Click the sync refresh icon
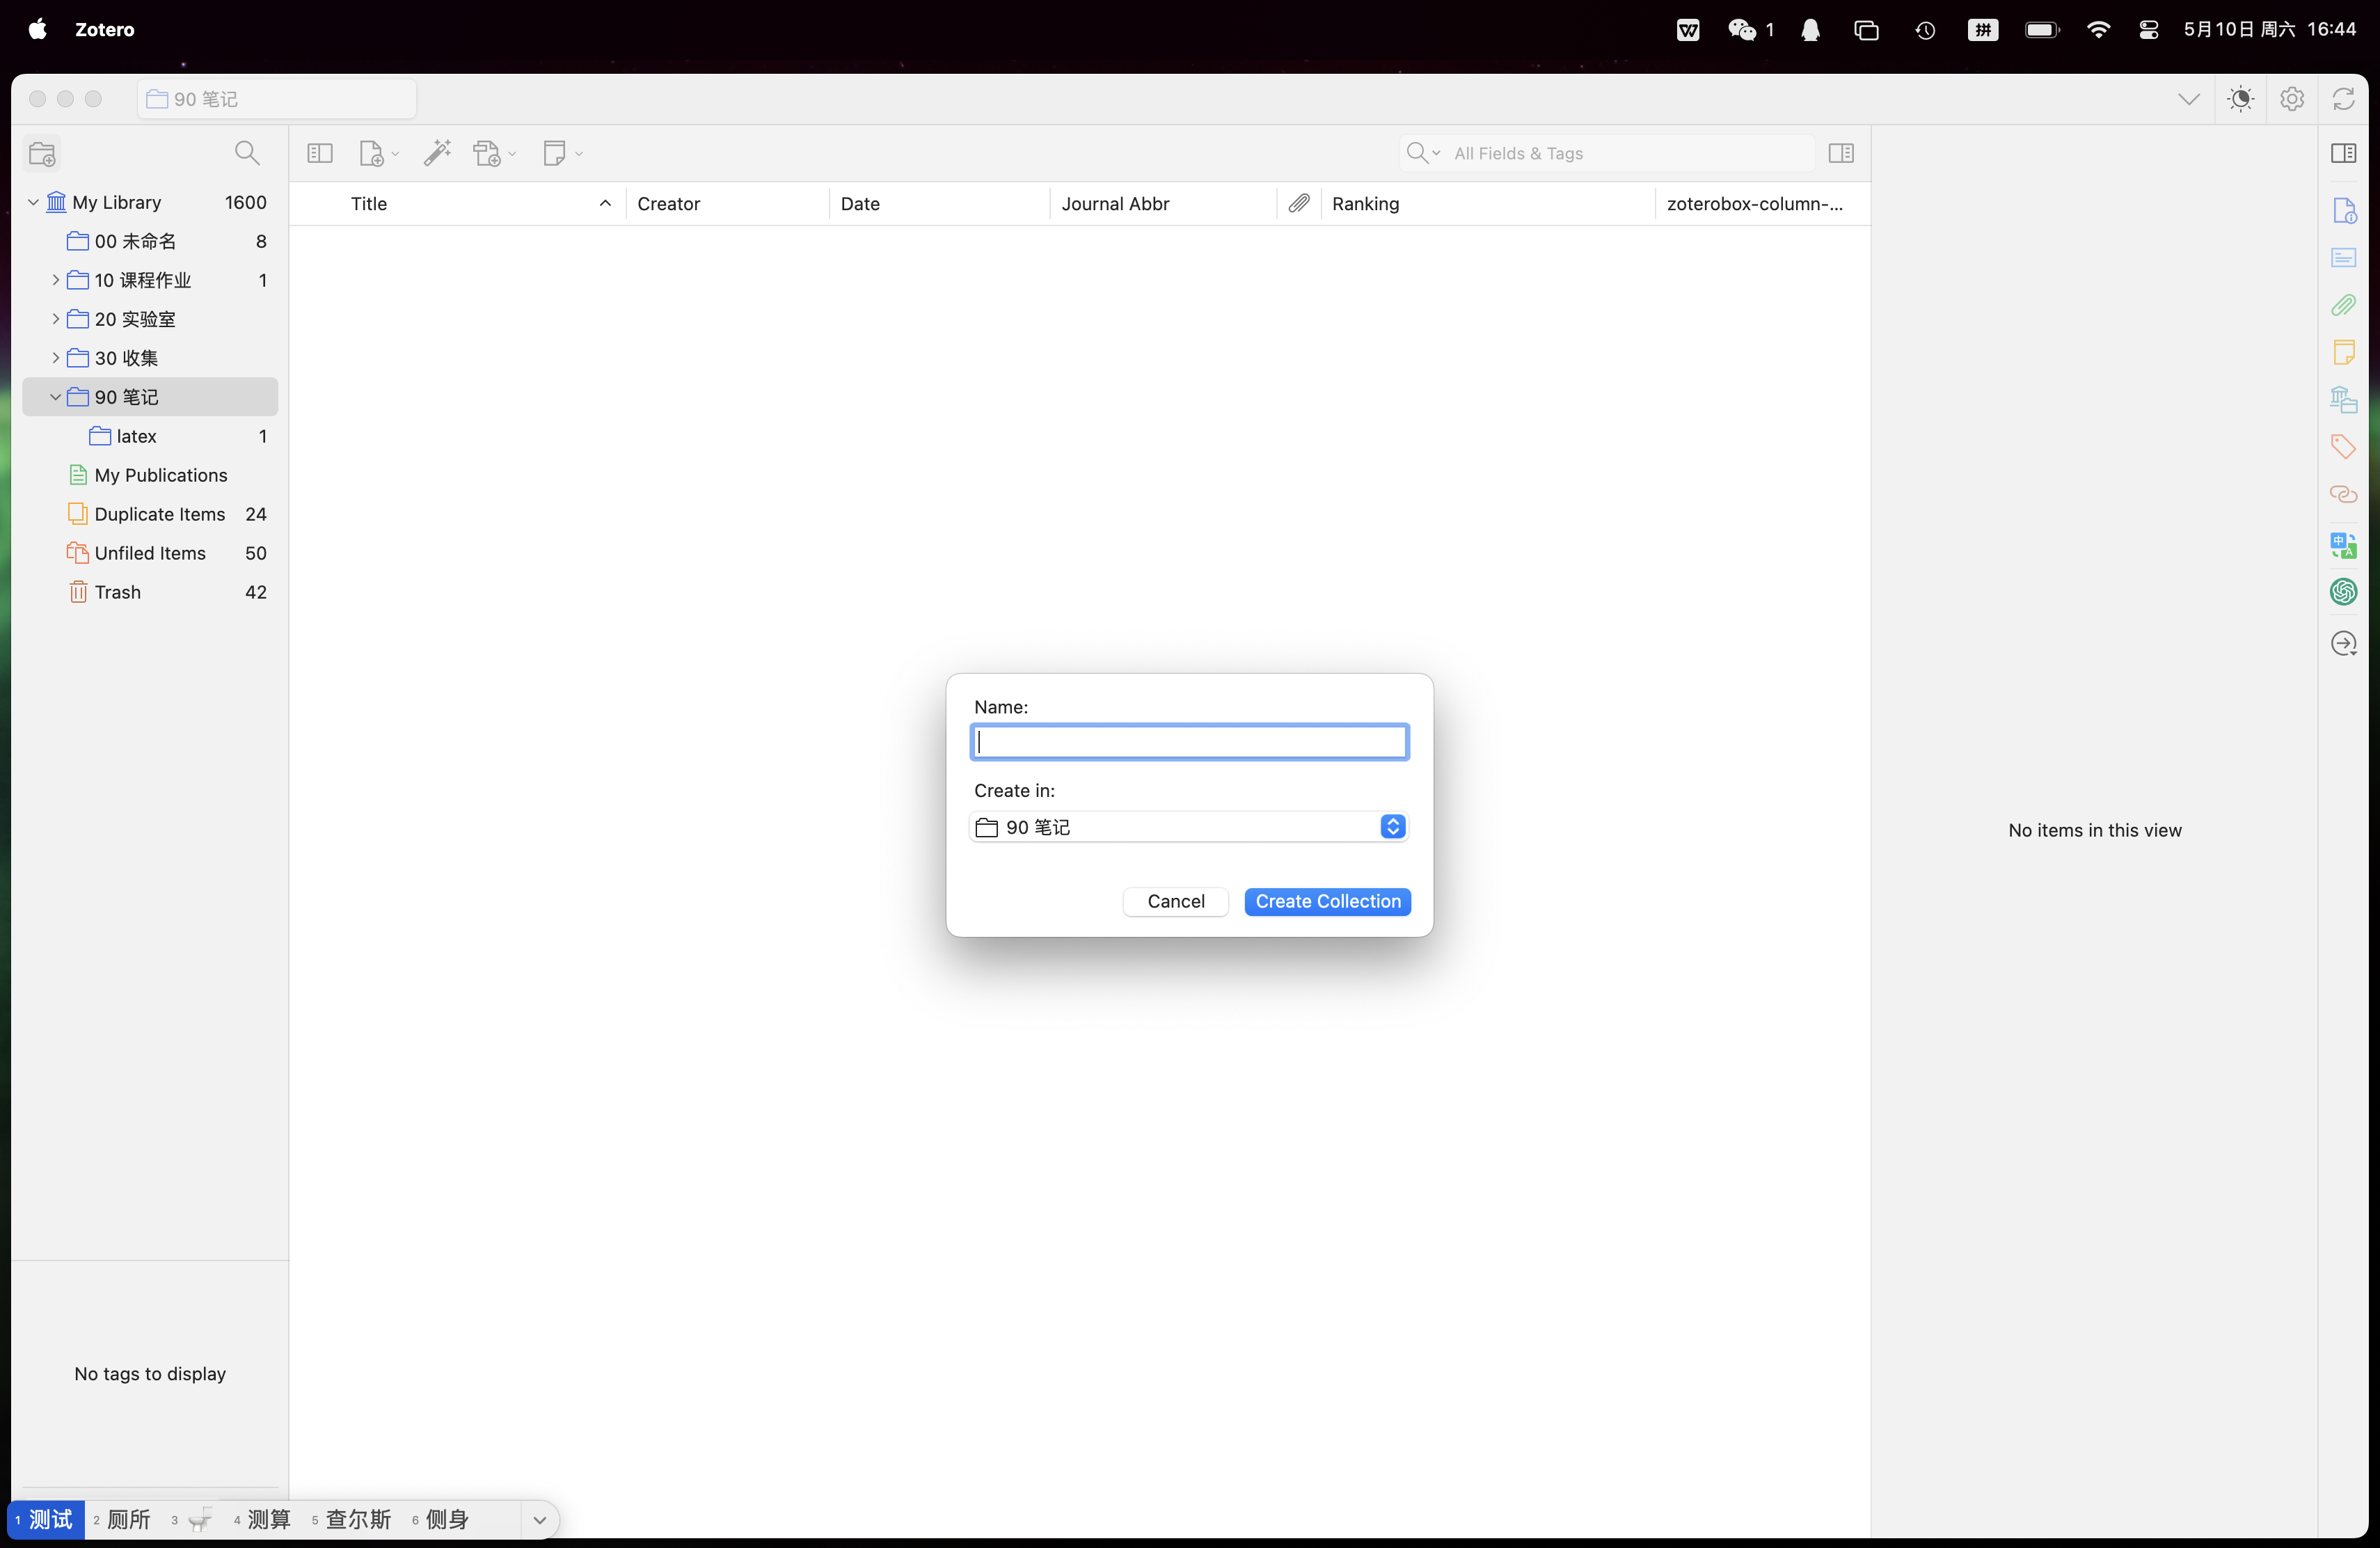The image size is (2380, 1548). click(x=2343, y=99)
